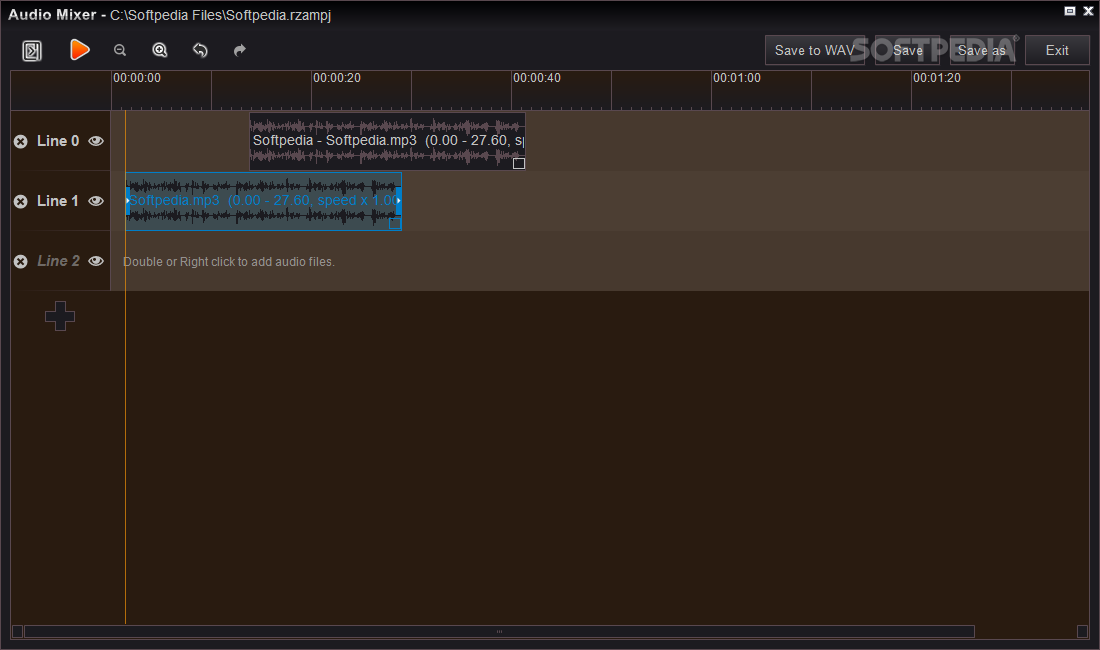Select the Softpedia - Softpedia.mp3 clip on Line 0

tap(387, 141)
